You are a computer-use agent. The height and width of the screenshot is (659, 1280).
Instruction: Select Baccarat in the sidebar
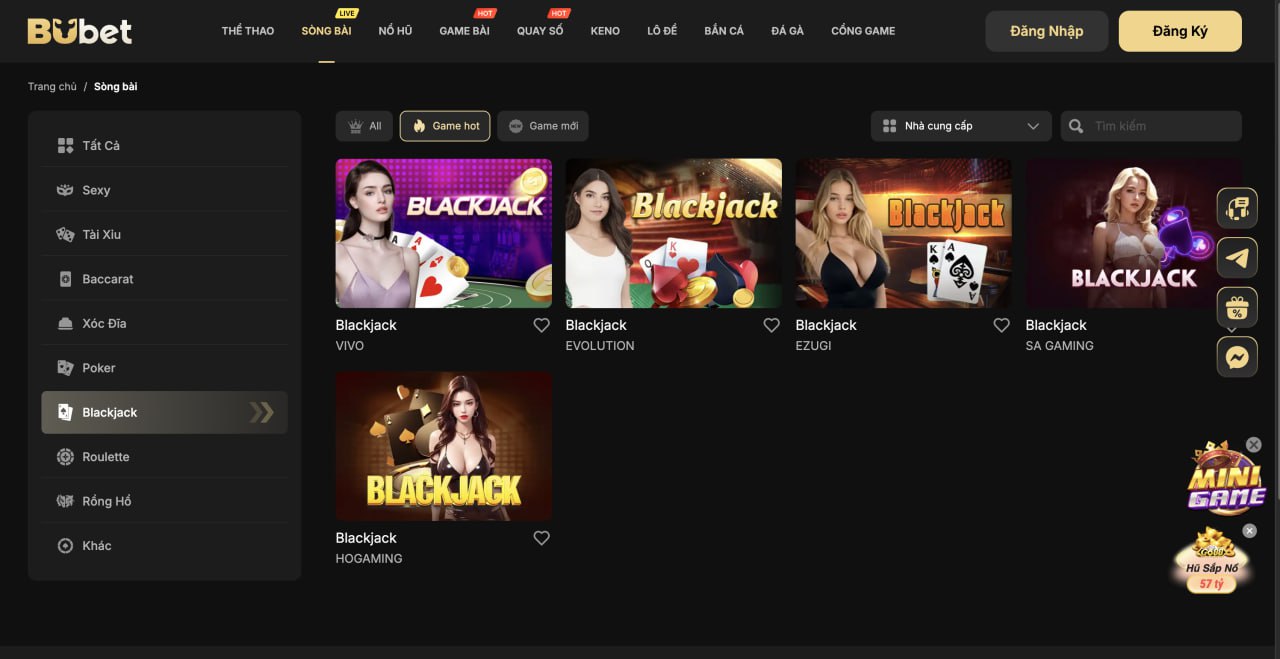click(x=108, y=279)
